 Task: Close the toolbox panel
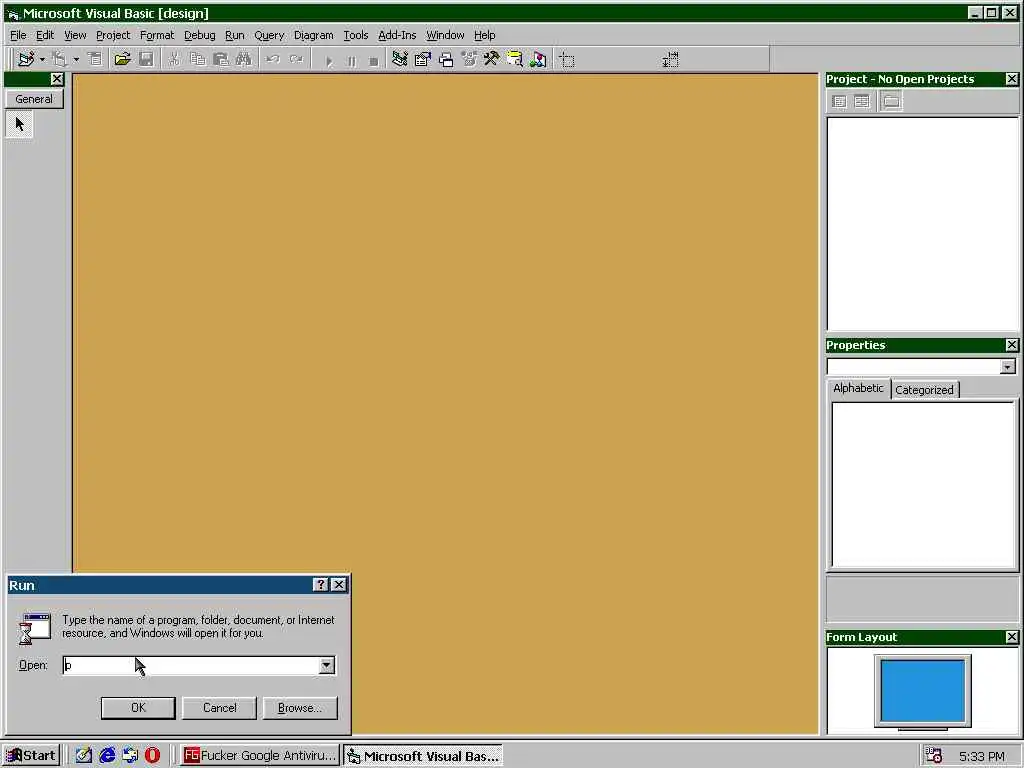(57, 79)
